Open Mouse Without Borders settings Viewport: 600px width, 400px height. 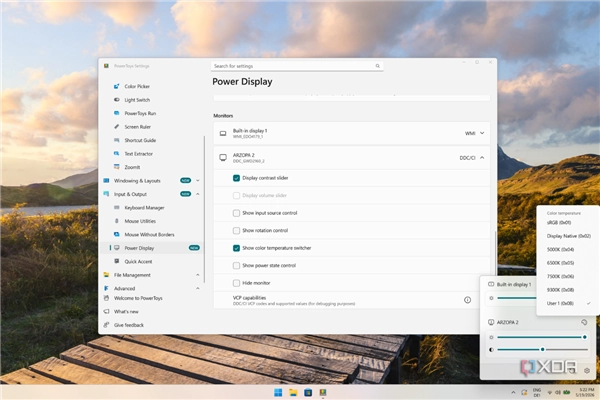(149, 234)
